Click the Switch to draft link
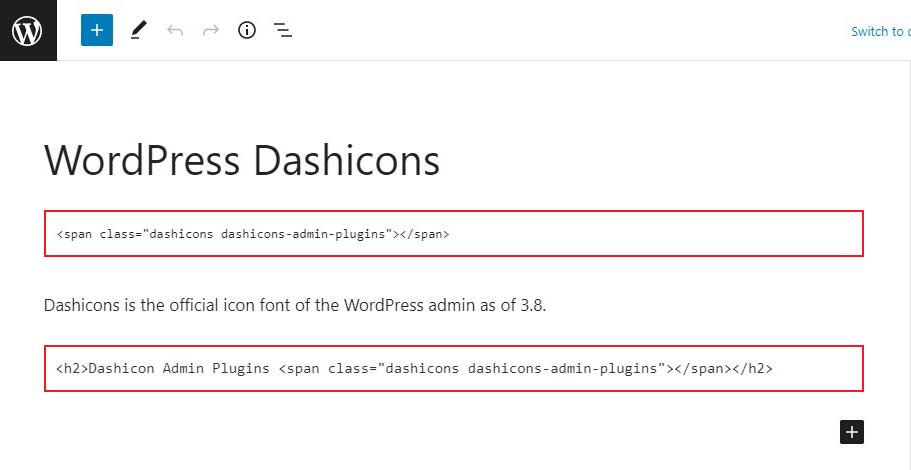This screenshot has height=470, width=911. (x=881, y=31)
